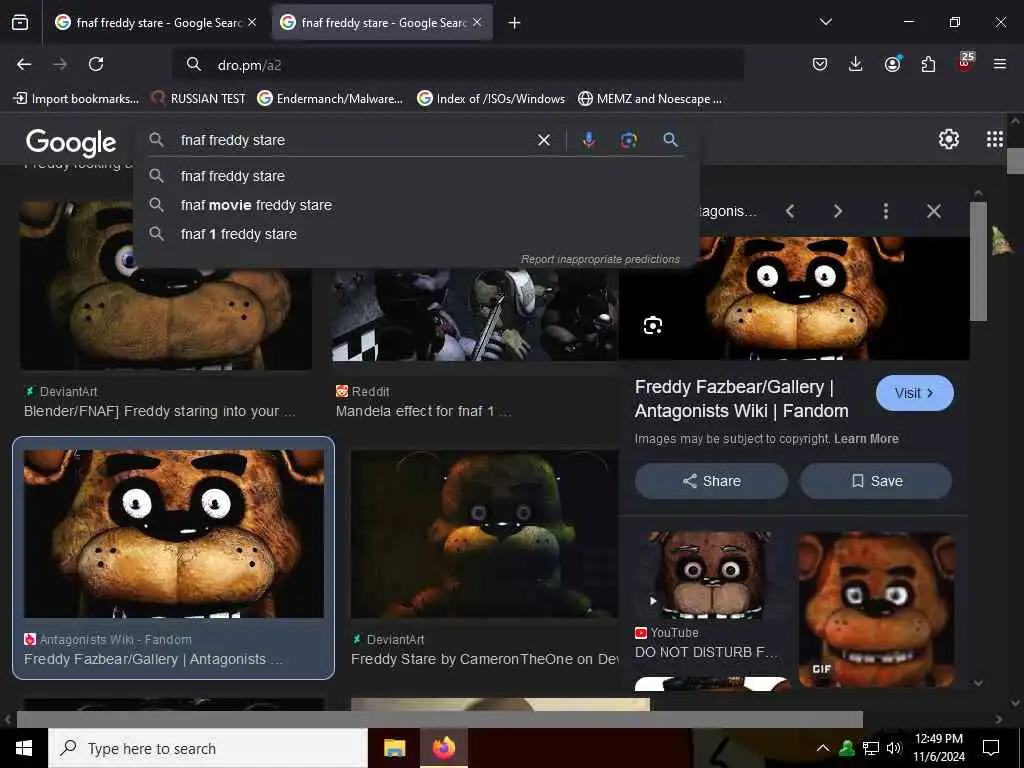
Task: Click the Visit button
Action: coord(914,393)
